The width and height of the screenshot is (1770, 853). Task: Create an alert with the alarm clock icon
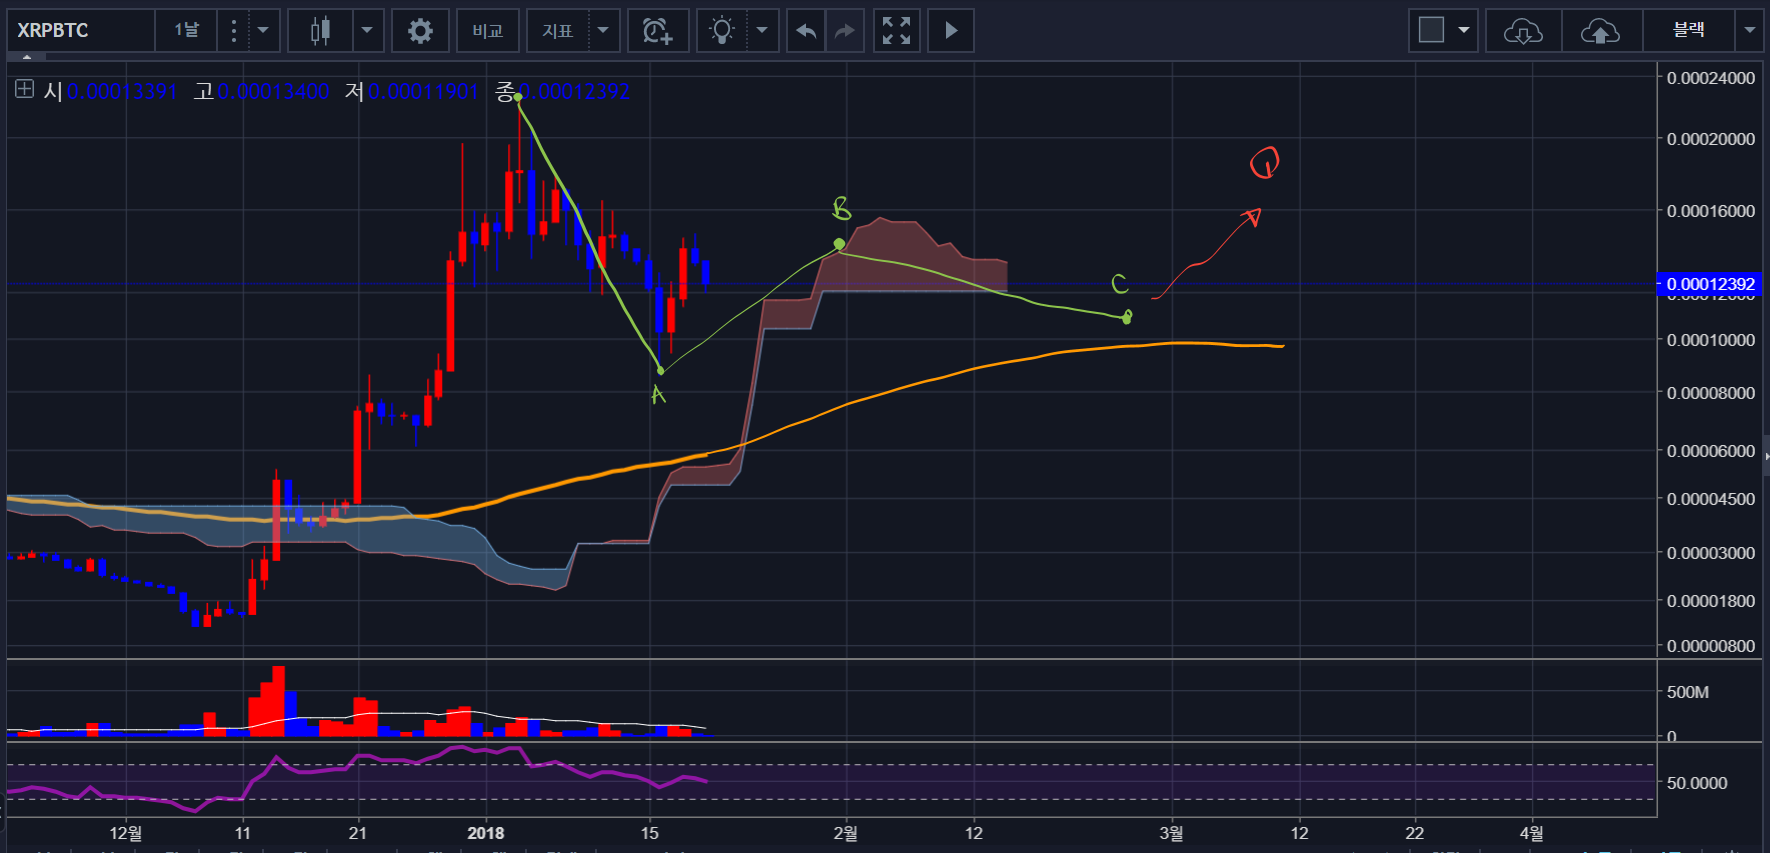coord(657,31)
